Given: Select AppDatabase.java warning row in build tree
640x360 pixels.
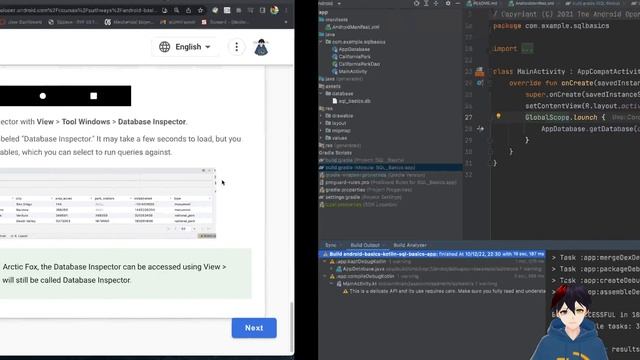Looking at the screenshot, I should [x=439, y=269].
